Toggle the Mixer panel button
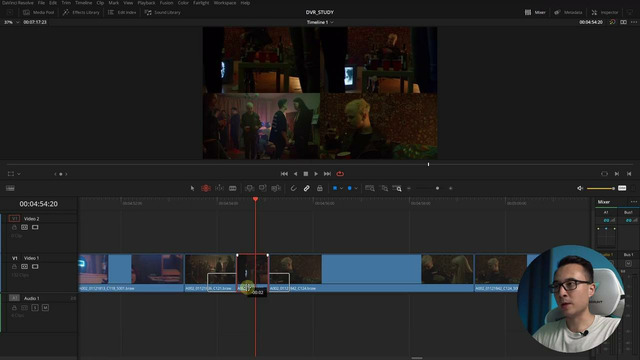The image size is (640, 360). [x=535, y=12]
